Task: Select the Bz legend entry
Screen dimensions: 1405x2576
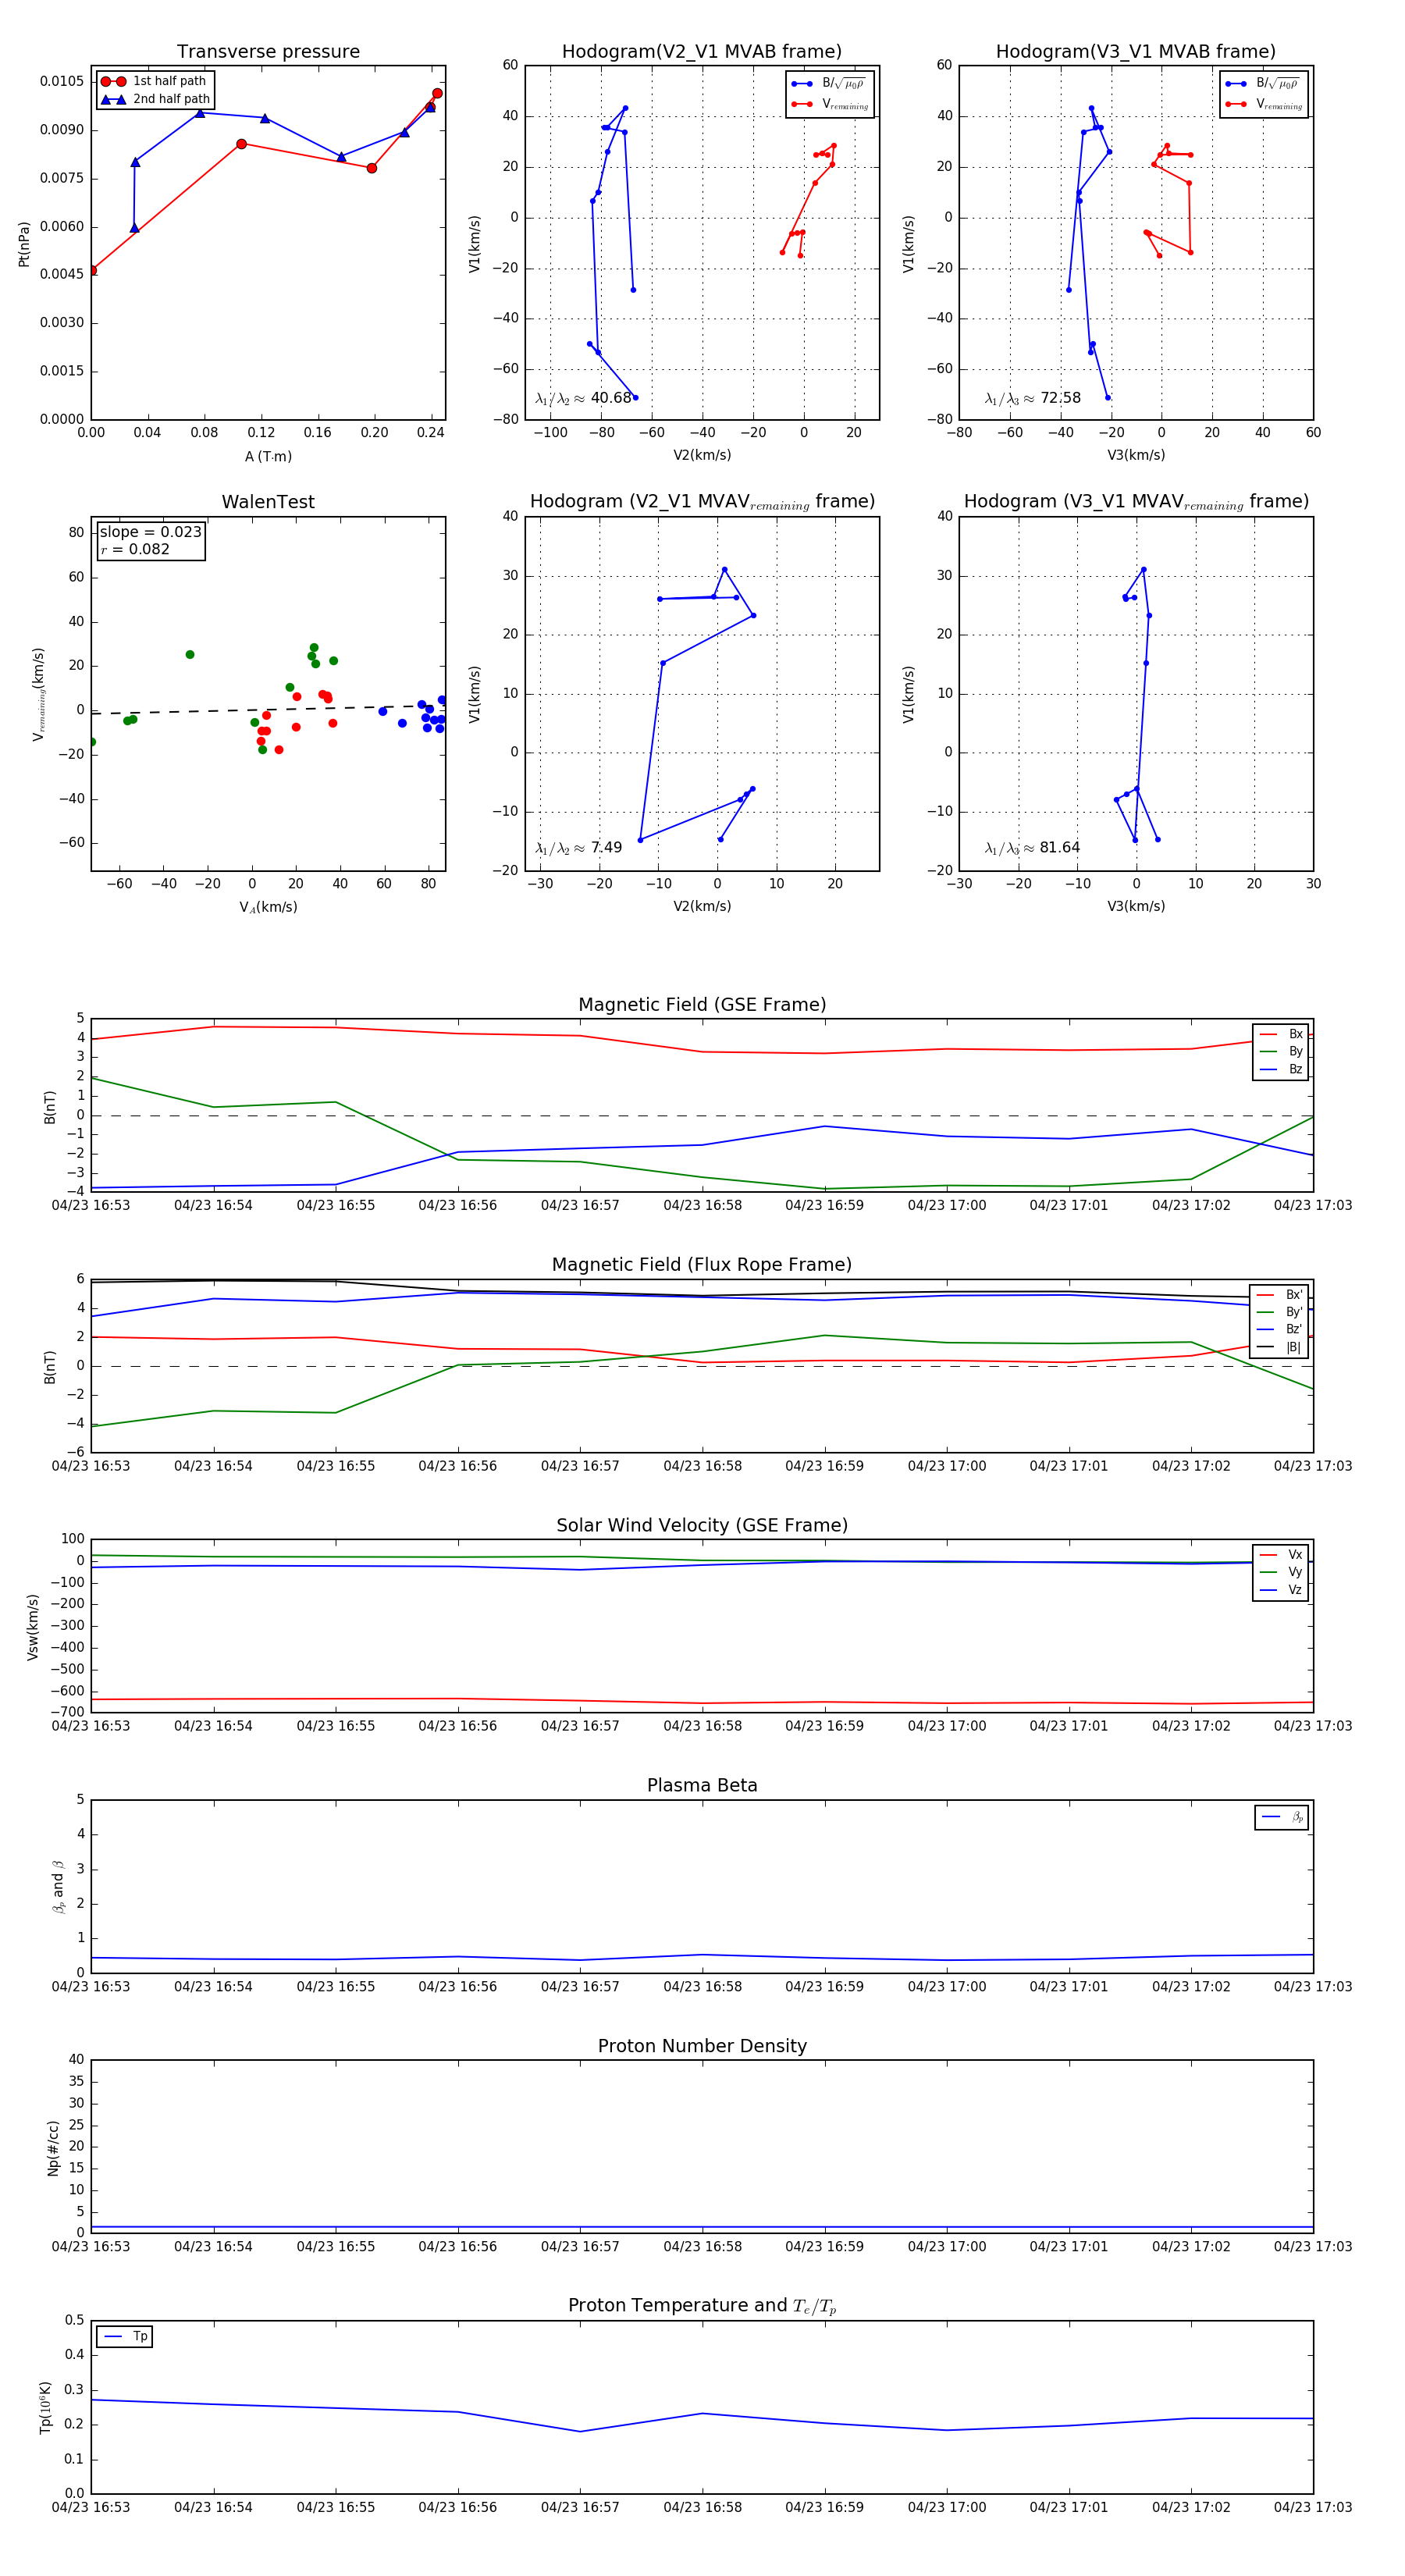Action: pyautogui.click(x=1280, y=1069)
